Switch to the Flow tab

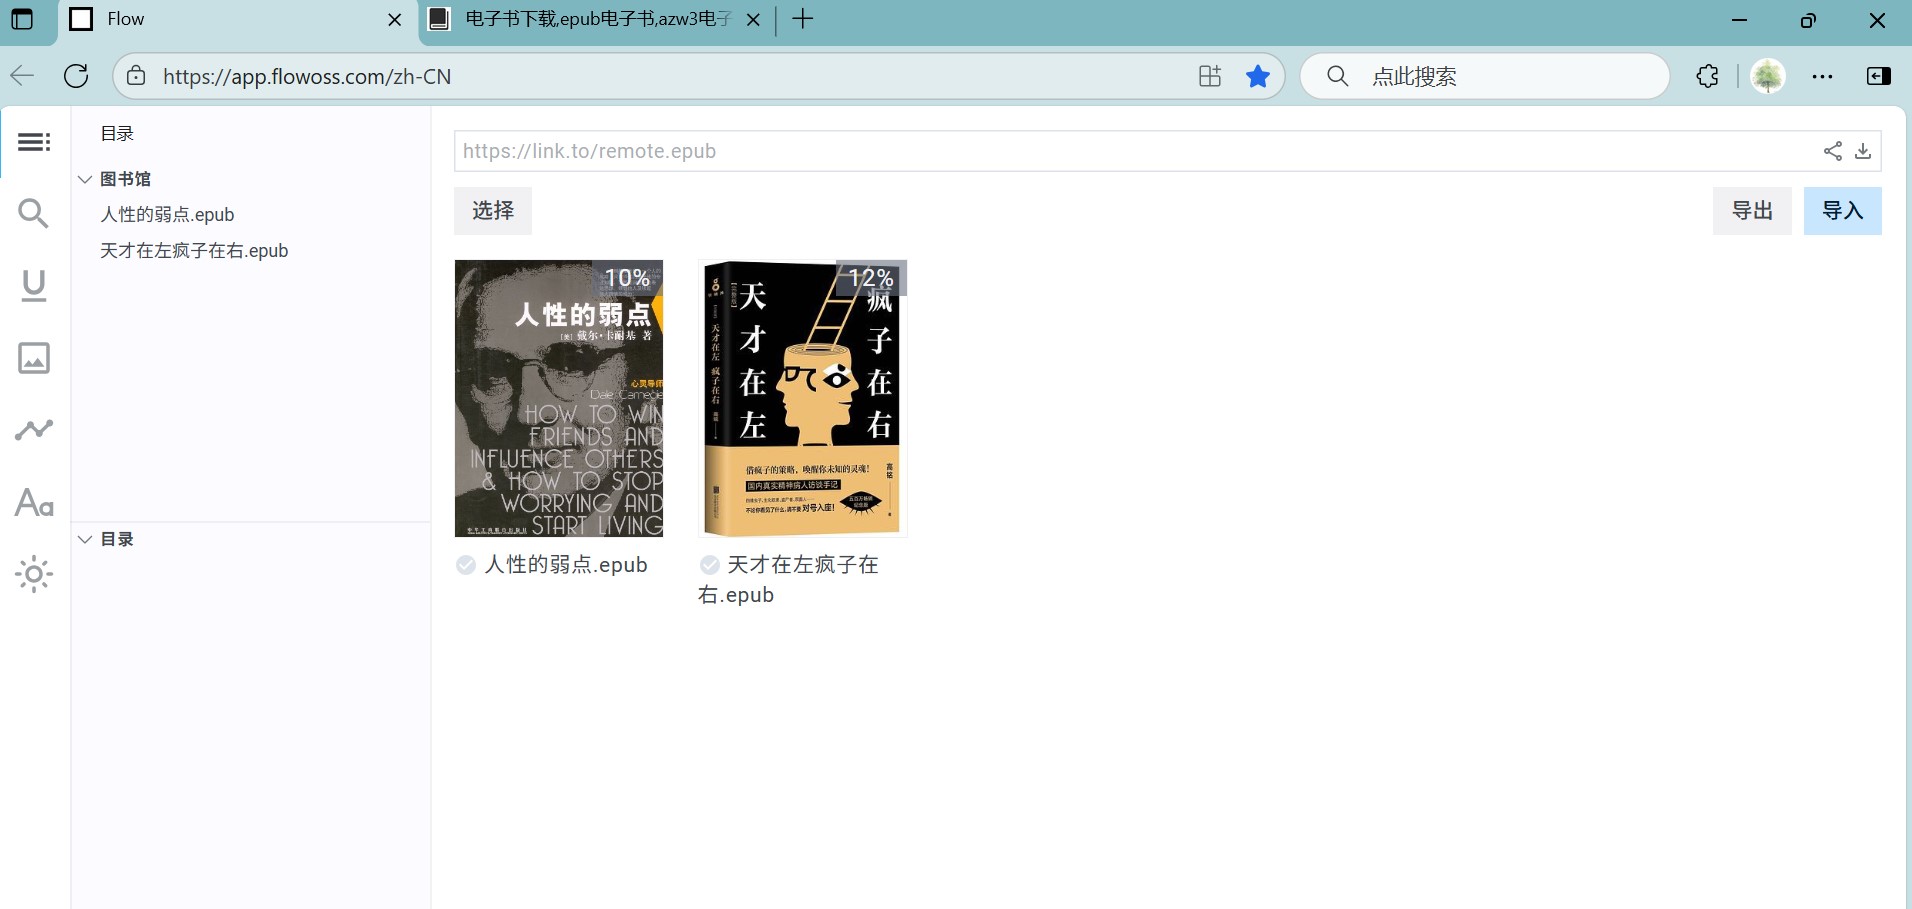pyautogui.click(x=238, y=19)
